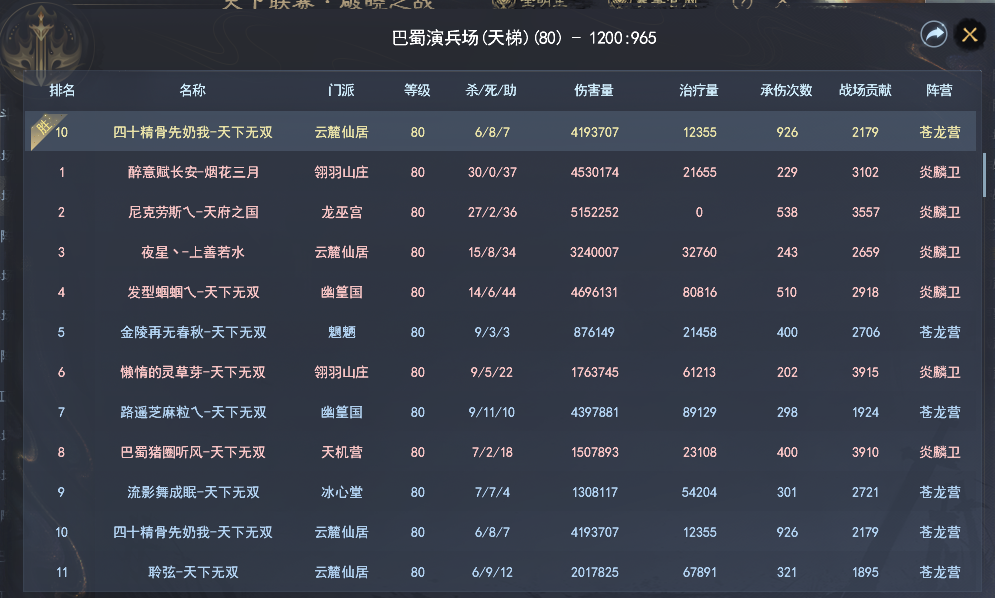Click contribution value 3557
995x598 pixels.
pyautogui.click(x=866, y=212)
